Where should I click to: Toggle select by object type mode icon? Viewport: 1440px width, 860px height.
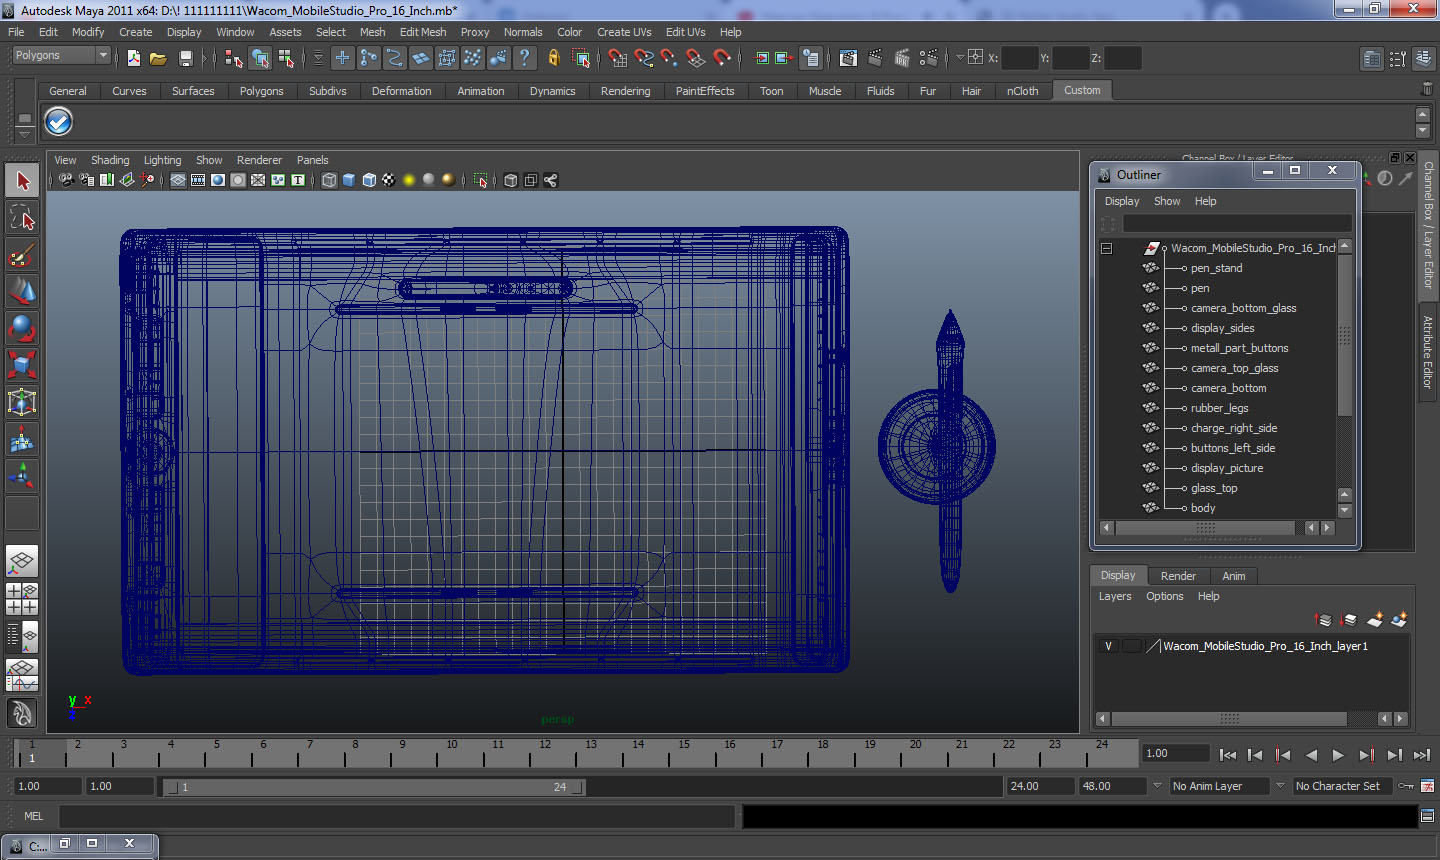point(260,58)
